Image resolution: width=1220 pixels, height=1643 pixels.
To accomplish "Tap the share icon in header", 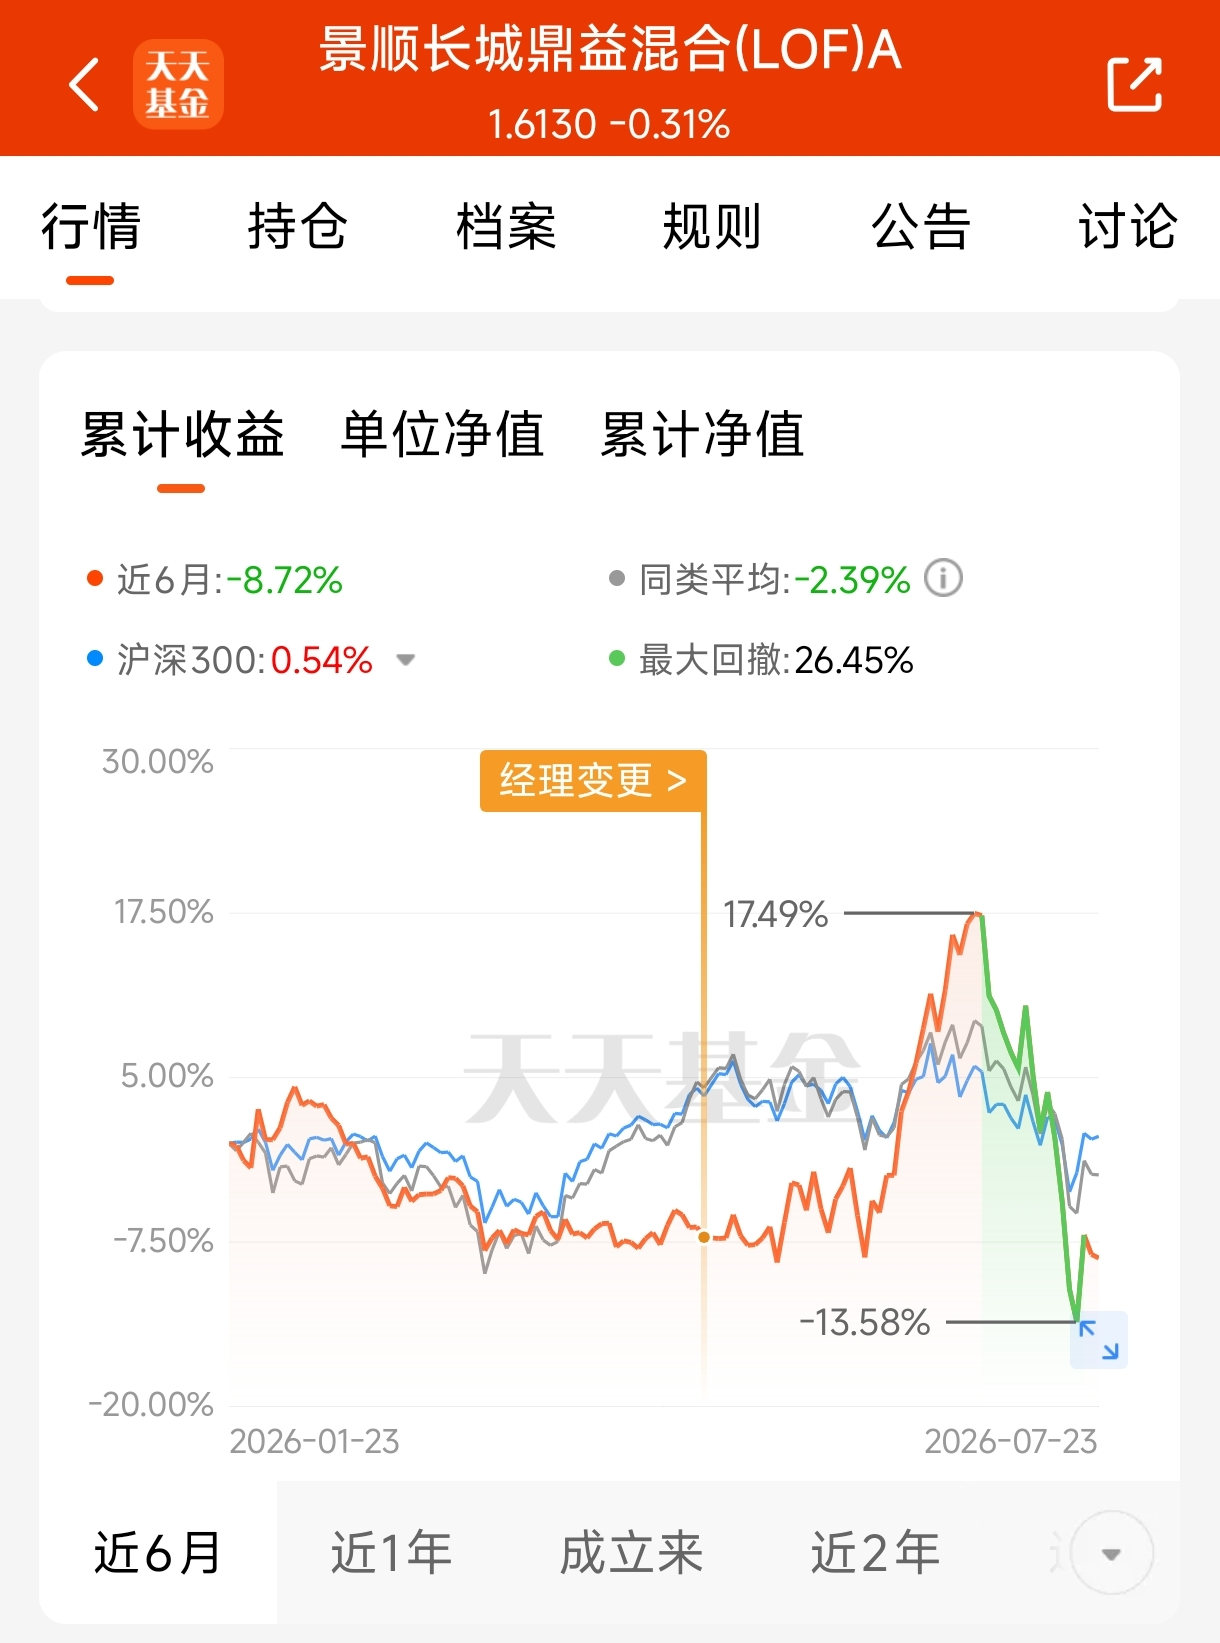I will click(x=1135, y=84).
